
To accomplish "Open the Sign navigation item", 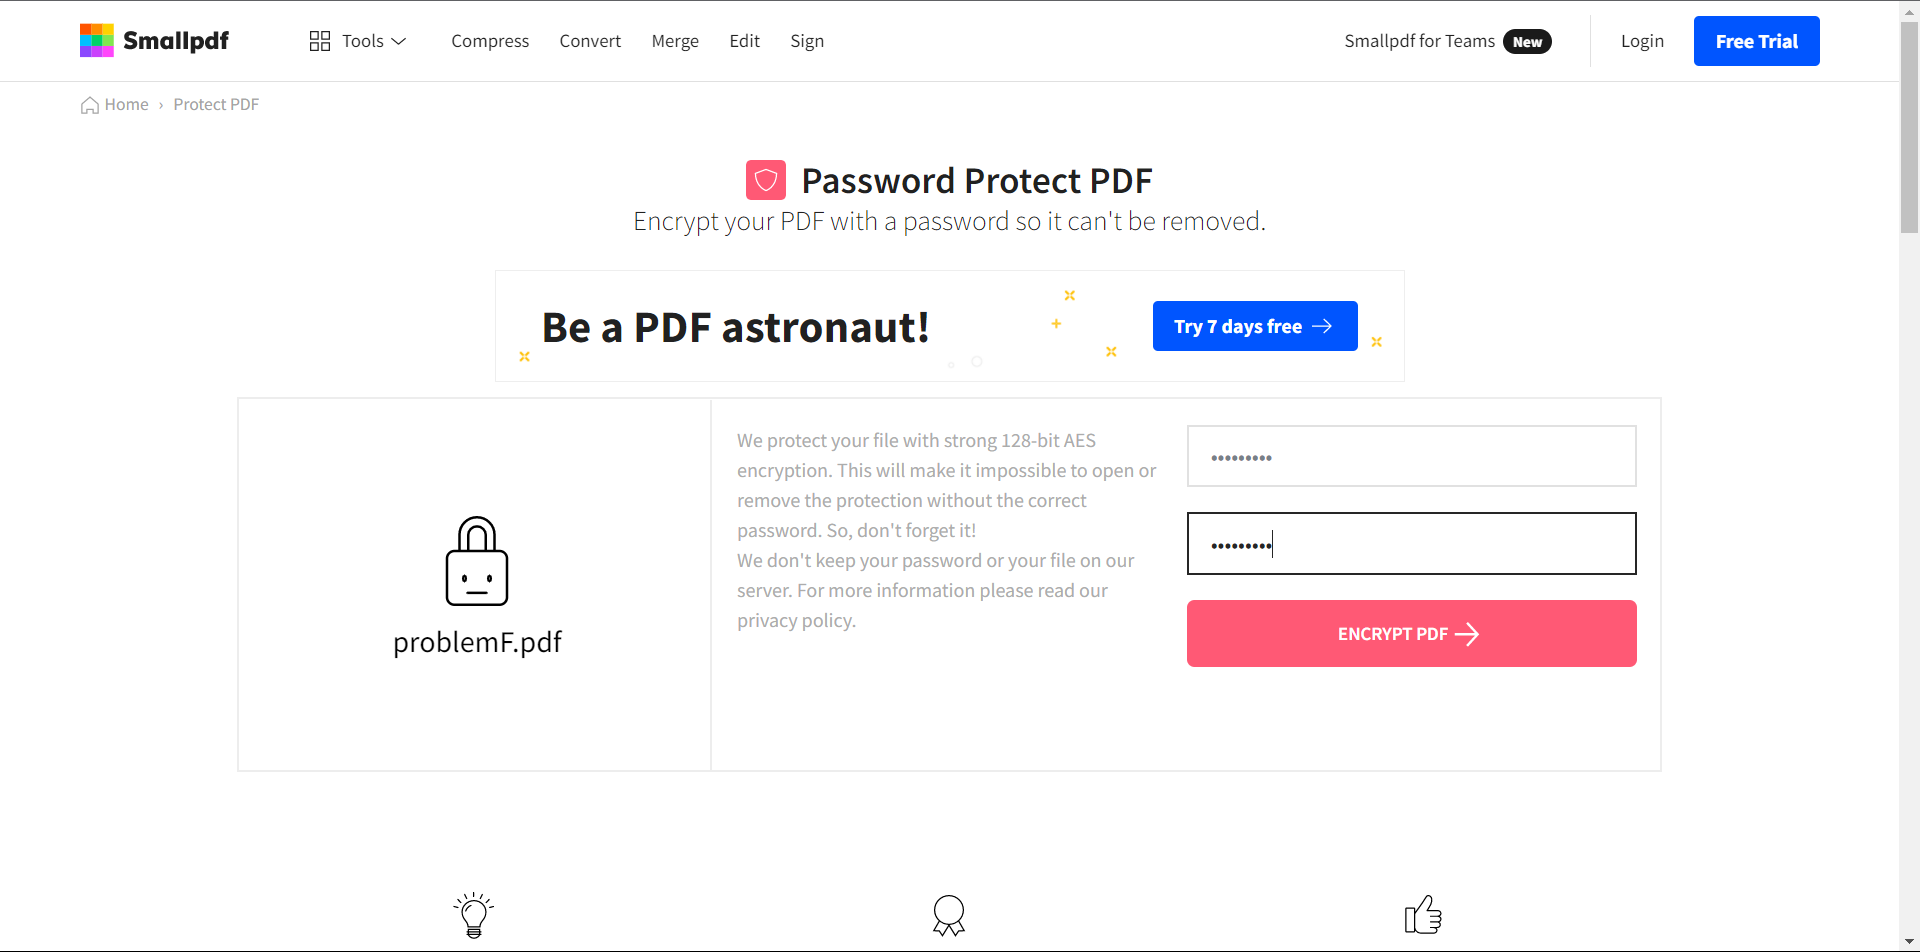I will click(x=807, y=41).
